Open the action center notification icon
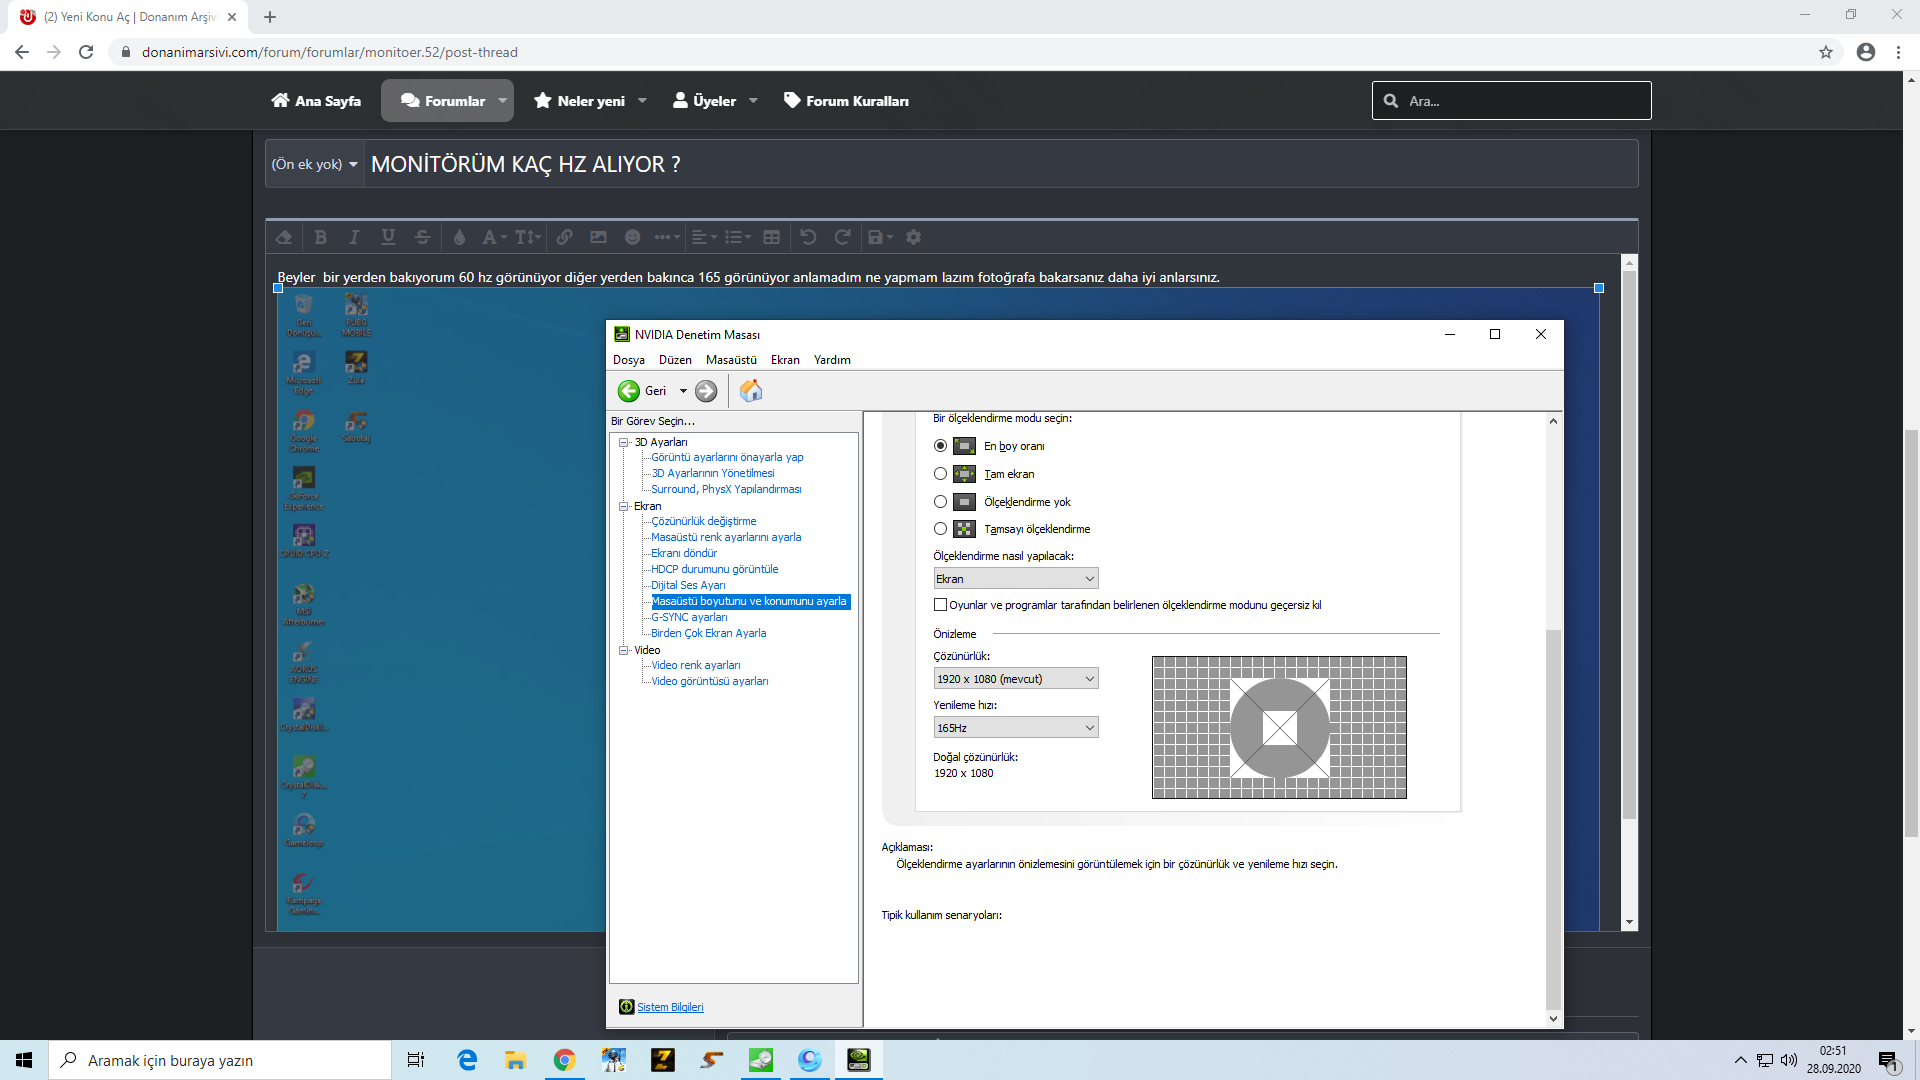Image resolution: width=1920 pixels, height=1080 pixels. coord(1888,1061)
